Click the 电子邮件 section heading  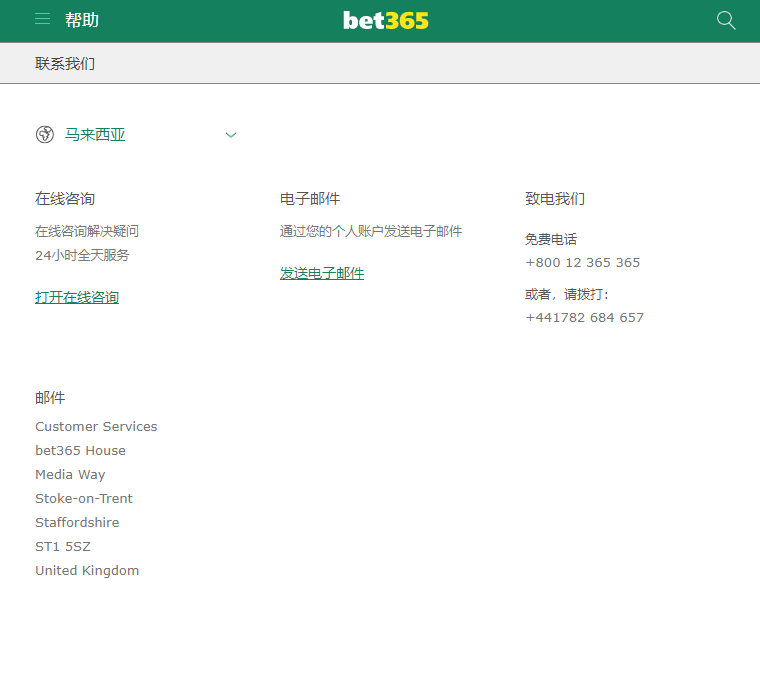pyautogui.click(x=310, y=199)
